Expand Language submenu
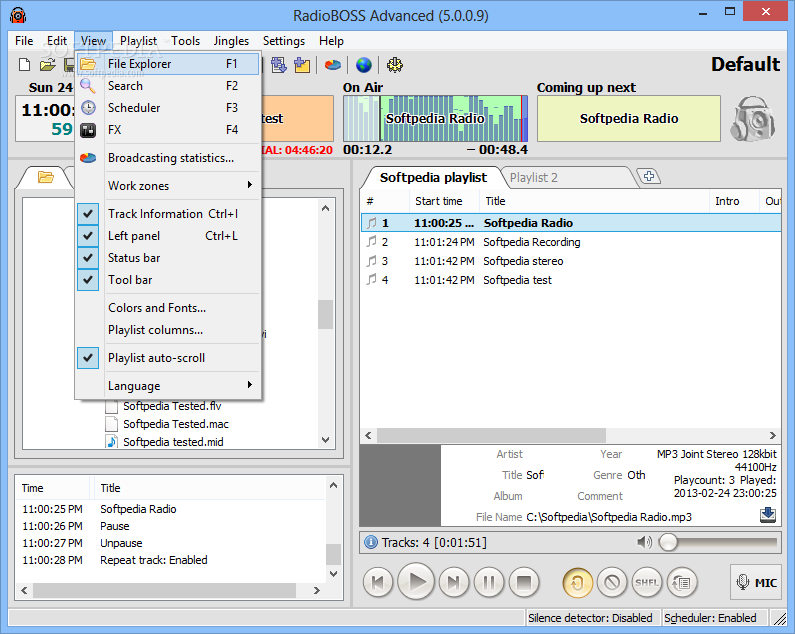This screenshot has width=795, height=634. (168, 385)
